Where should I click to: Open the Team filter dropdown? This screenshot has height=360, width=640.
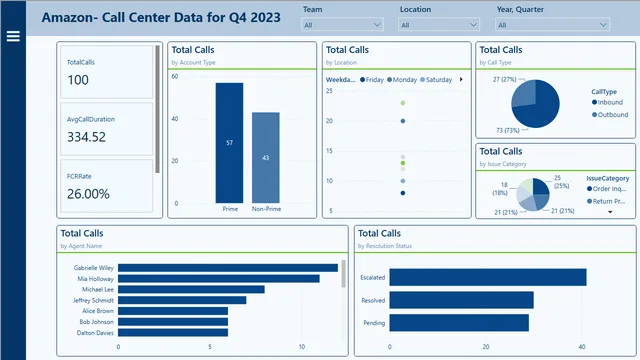[342, 25]
